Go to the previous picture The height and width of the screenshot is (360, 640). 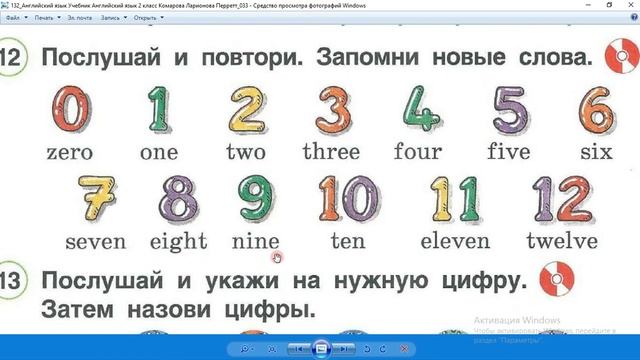click(299, 349)
